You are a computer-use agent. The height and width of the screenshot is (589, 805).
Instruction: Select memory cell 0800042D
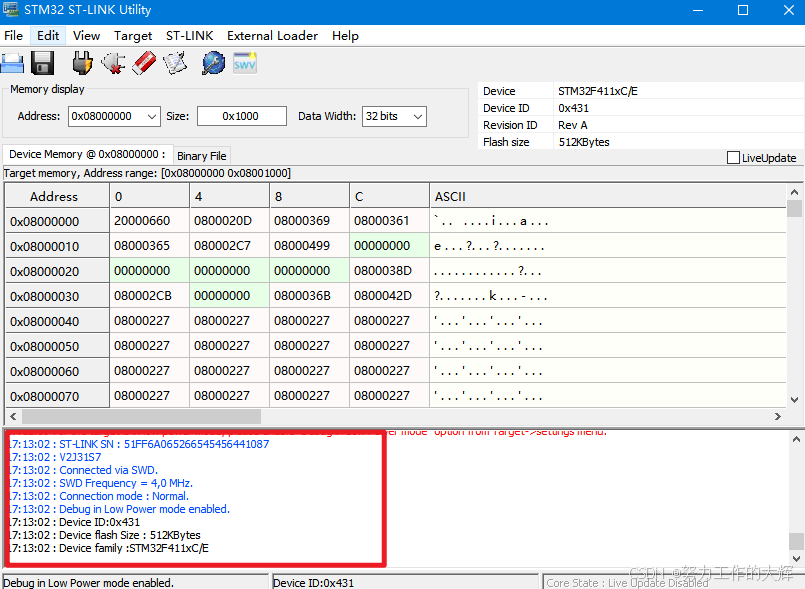[389, 296]
